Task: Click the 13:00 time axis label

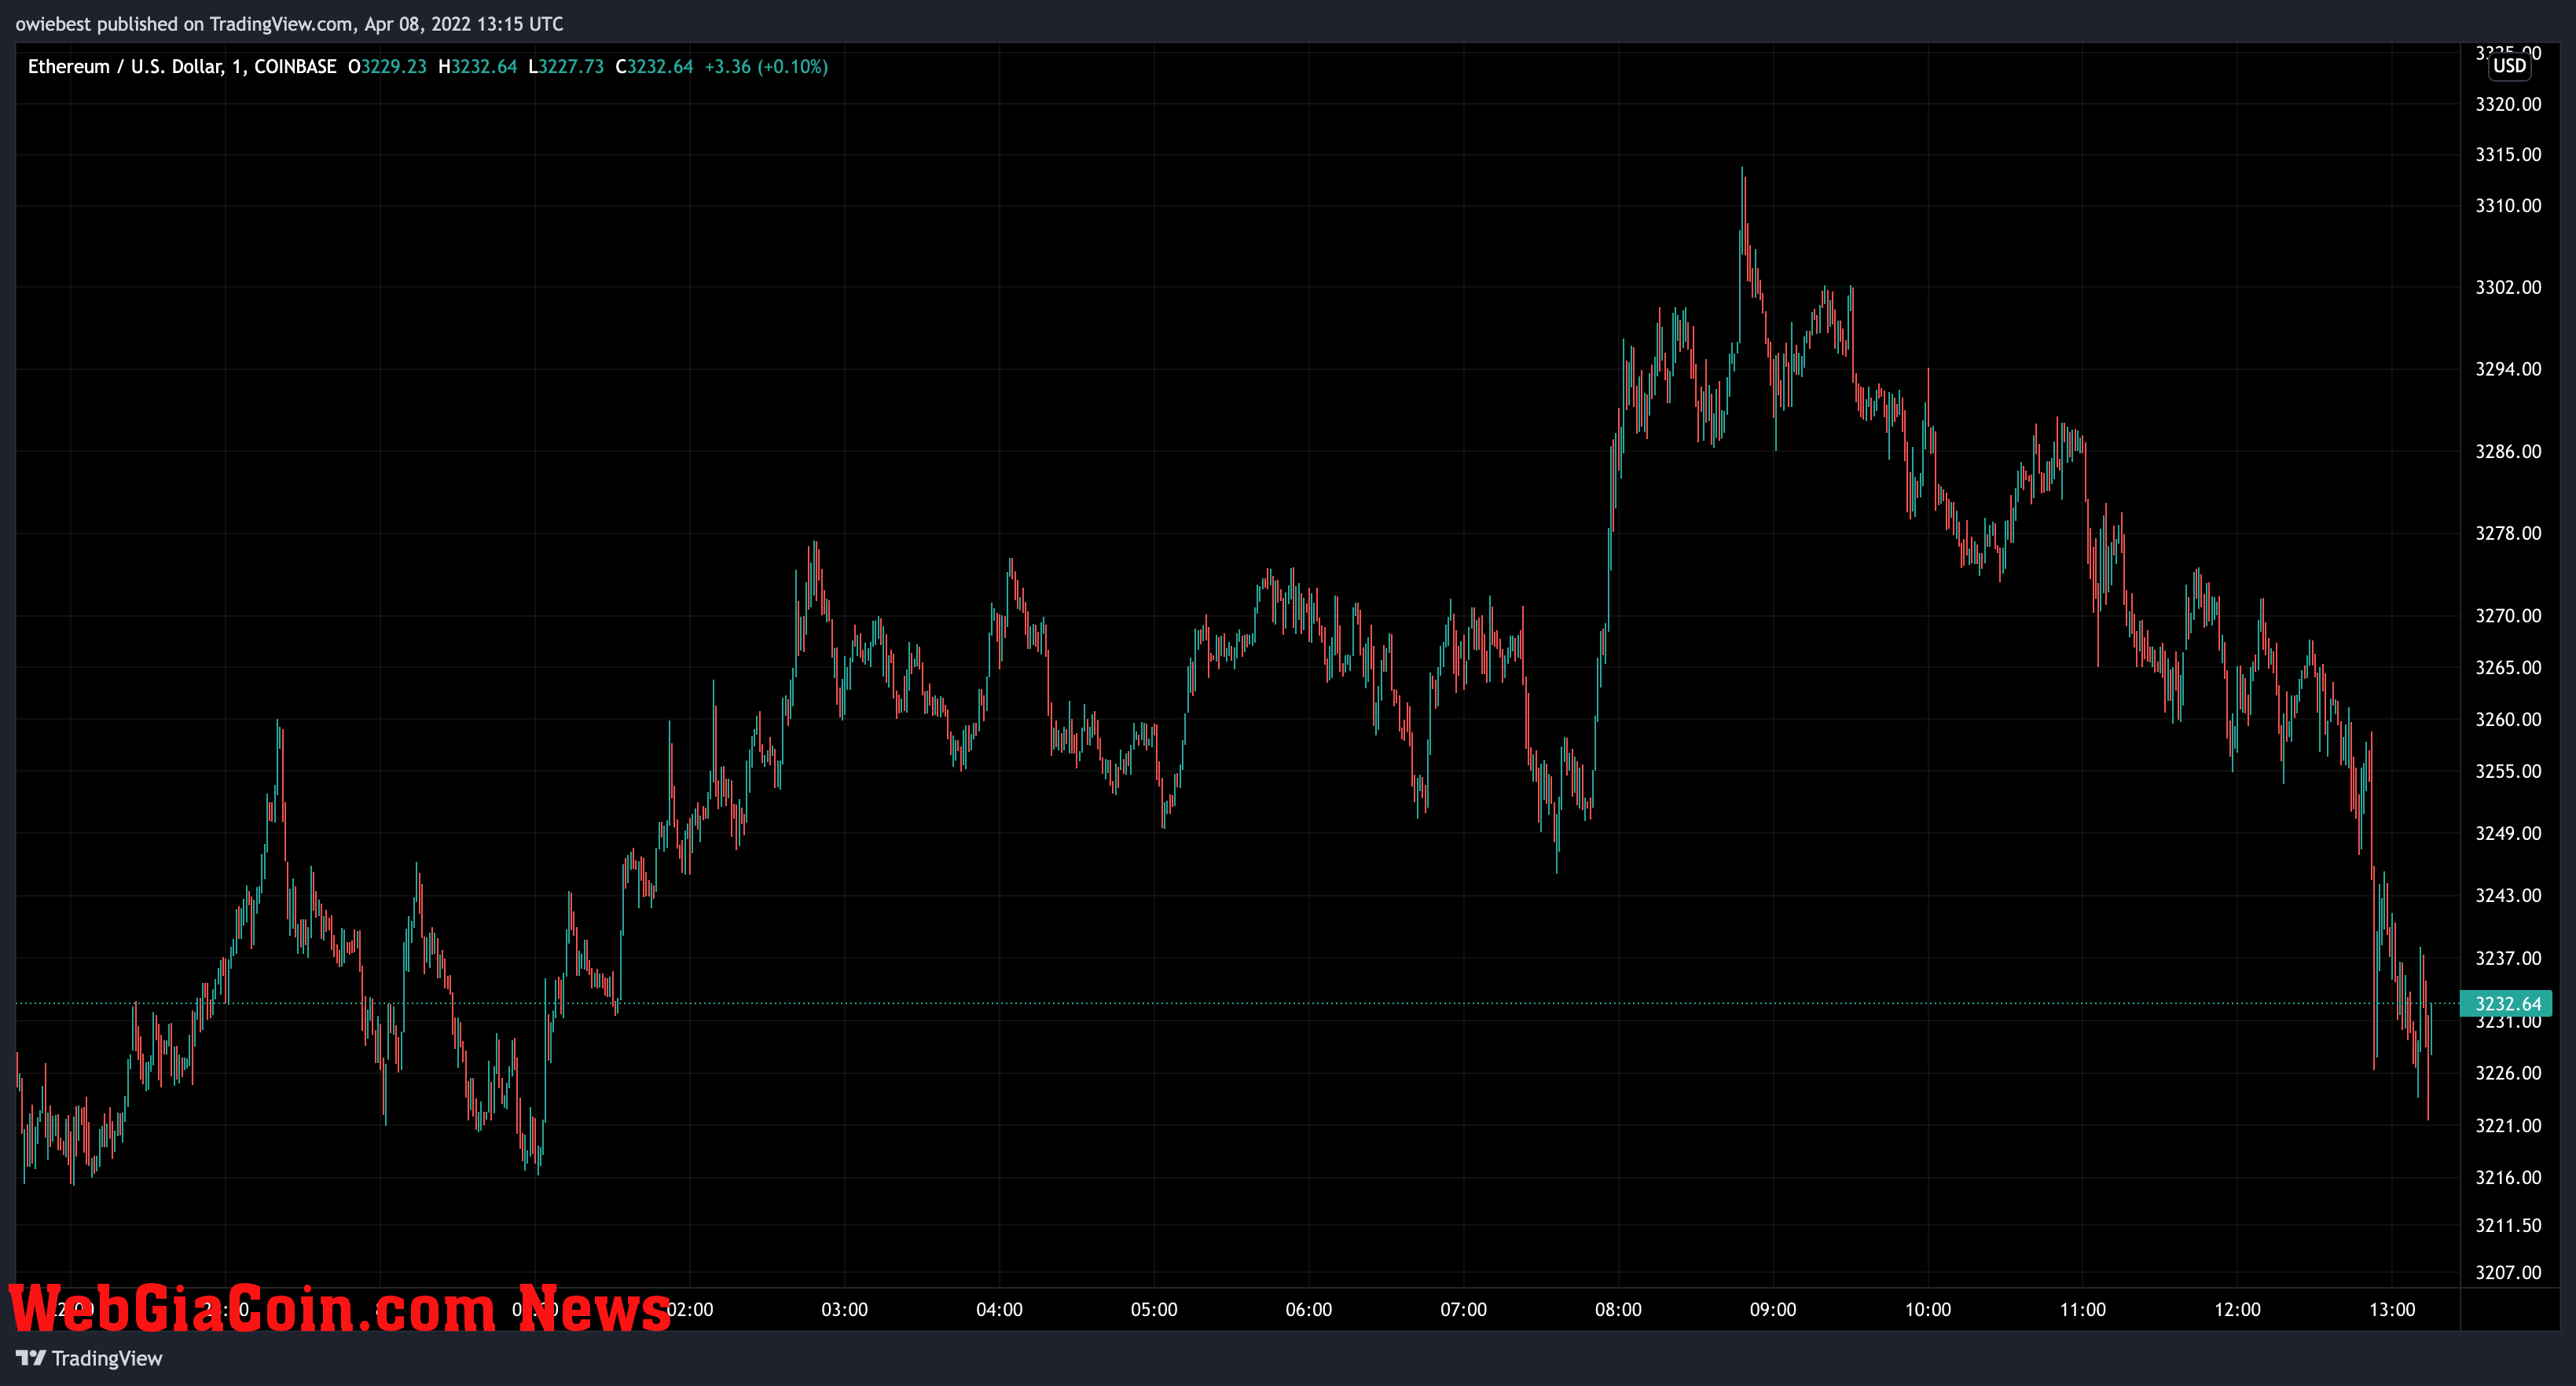Action: 2392,1309
